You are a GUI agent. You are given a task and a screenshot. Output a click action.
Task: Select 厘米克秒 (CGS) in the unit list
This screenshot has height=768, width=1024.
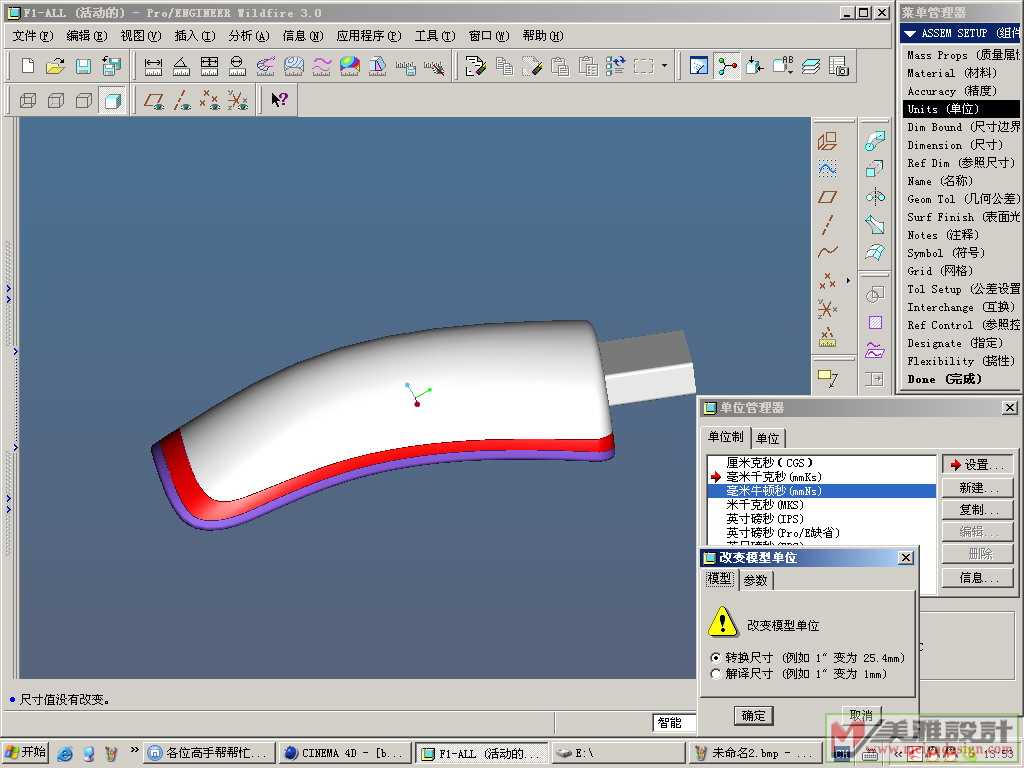[769, 463]
